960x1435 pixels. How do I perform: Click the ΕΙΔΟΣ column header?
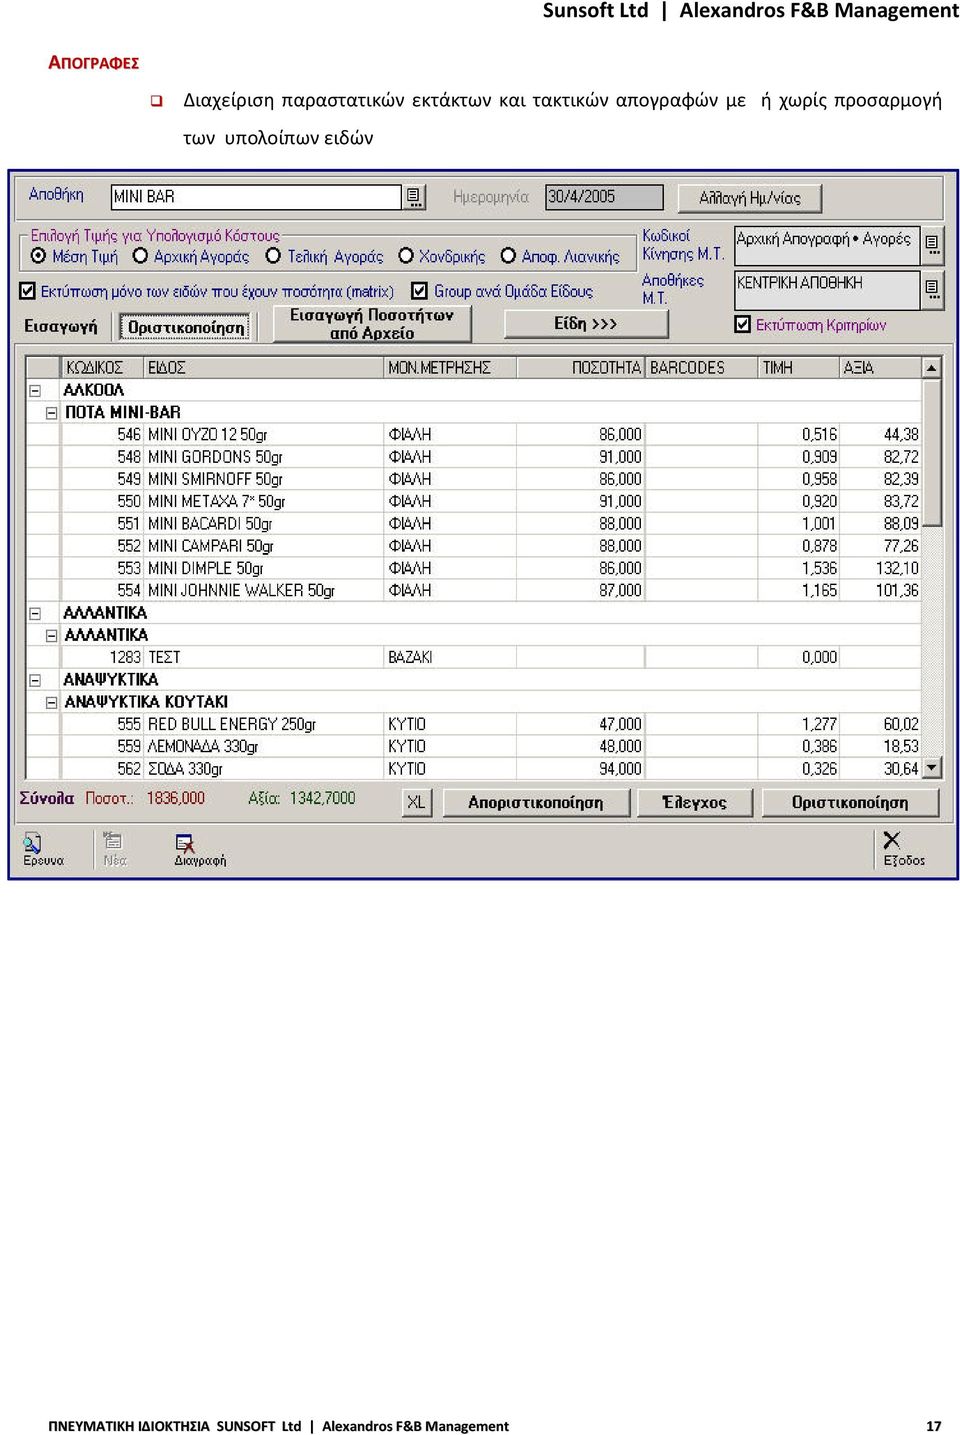(264, 368)
